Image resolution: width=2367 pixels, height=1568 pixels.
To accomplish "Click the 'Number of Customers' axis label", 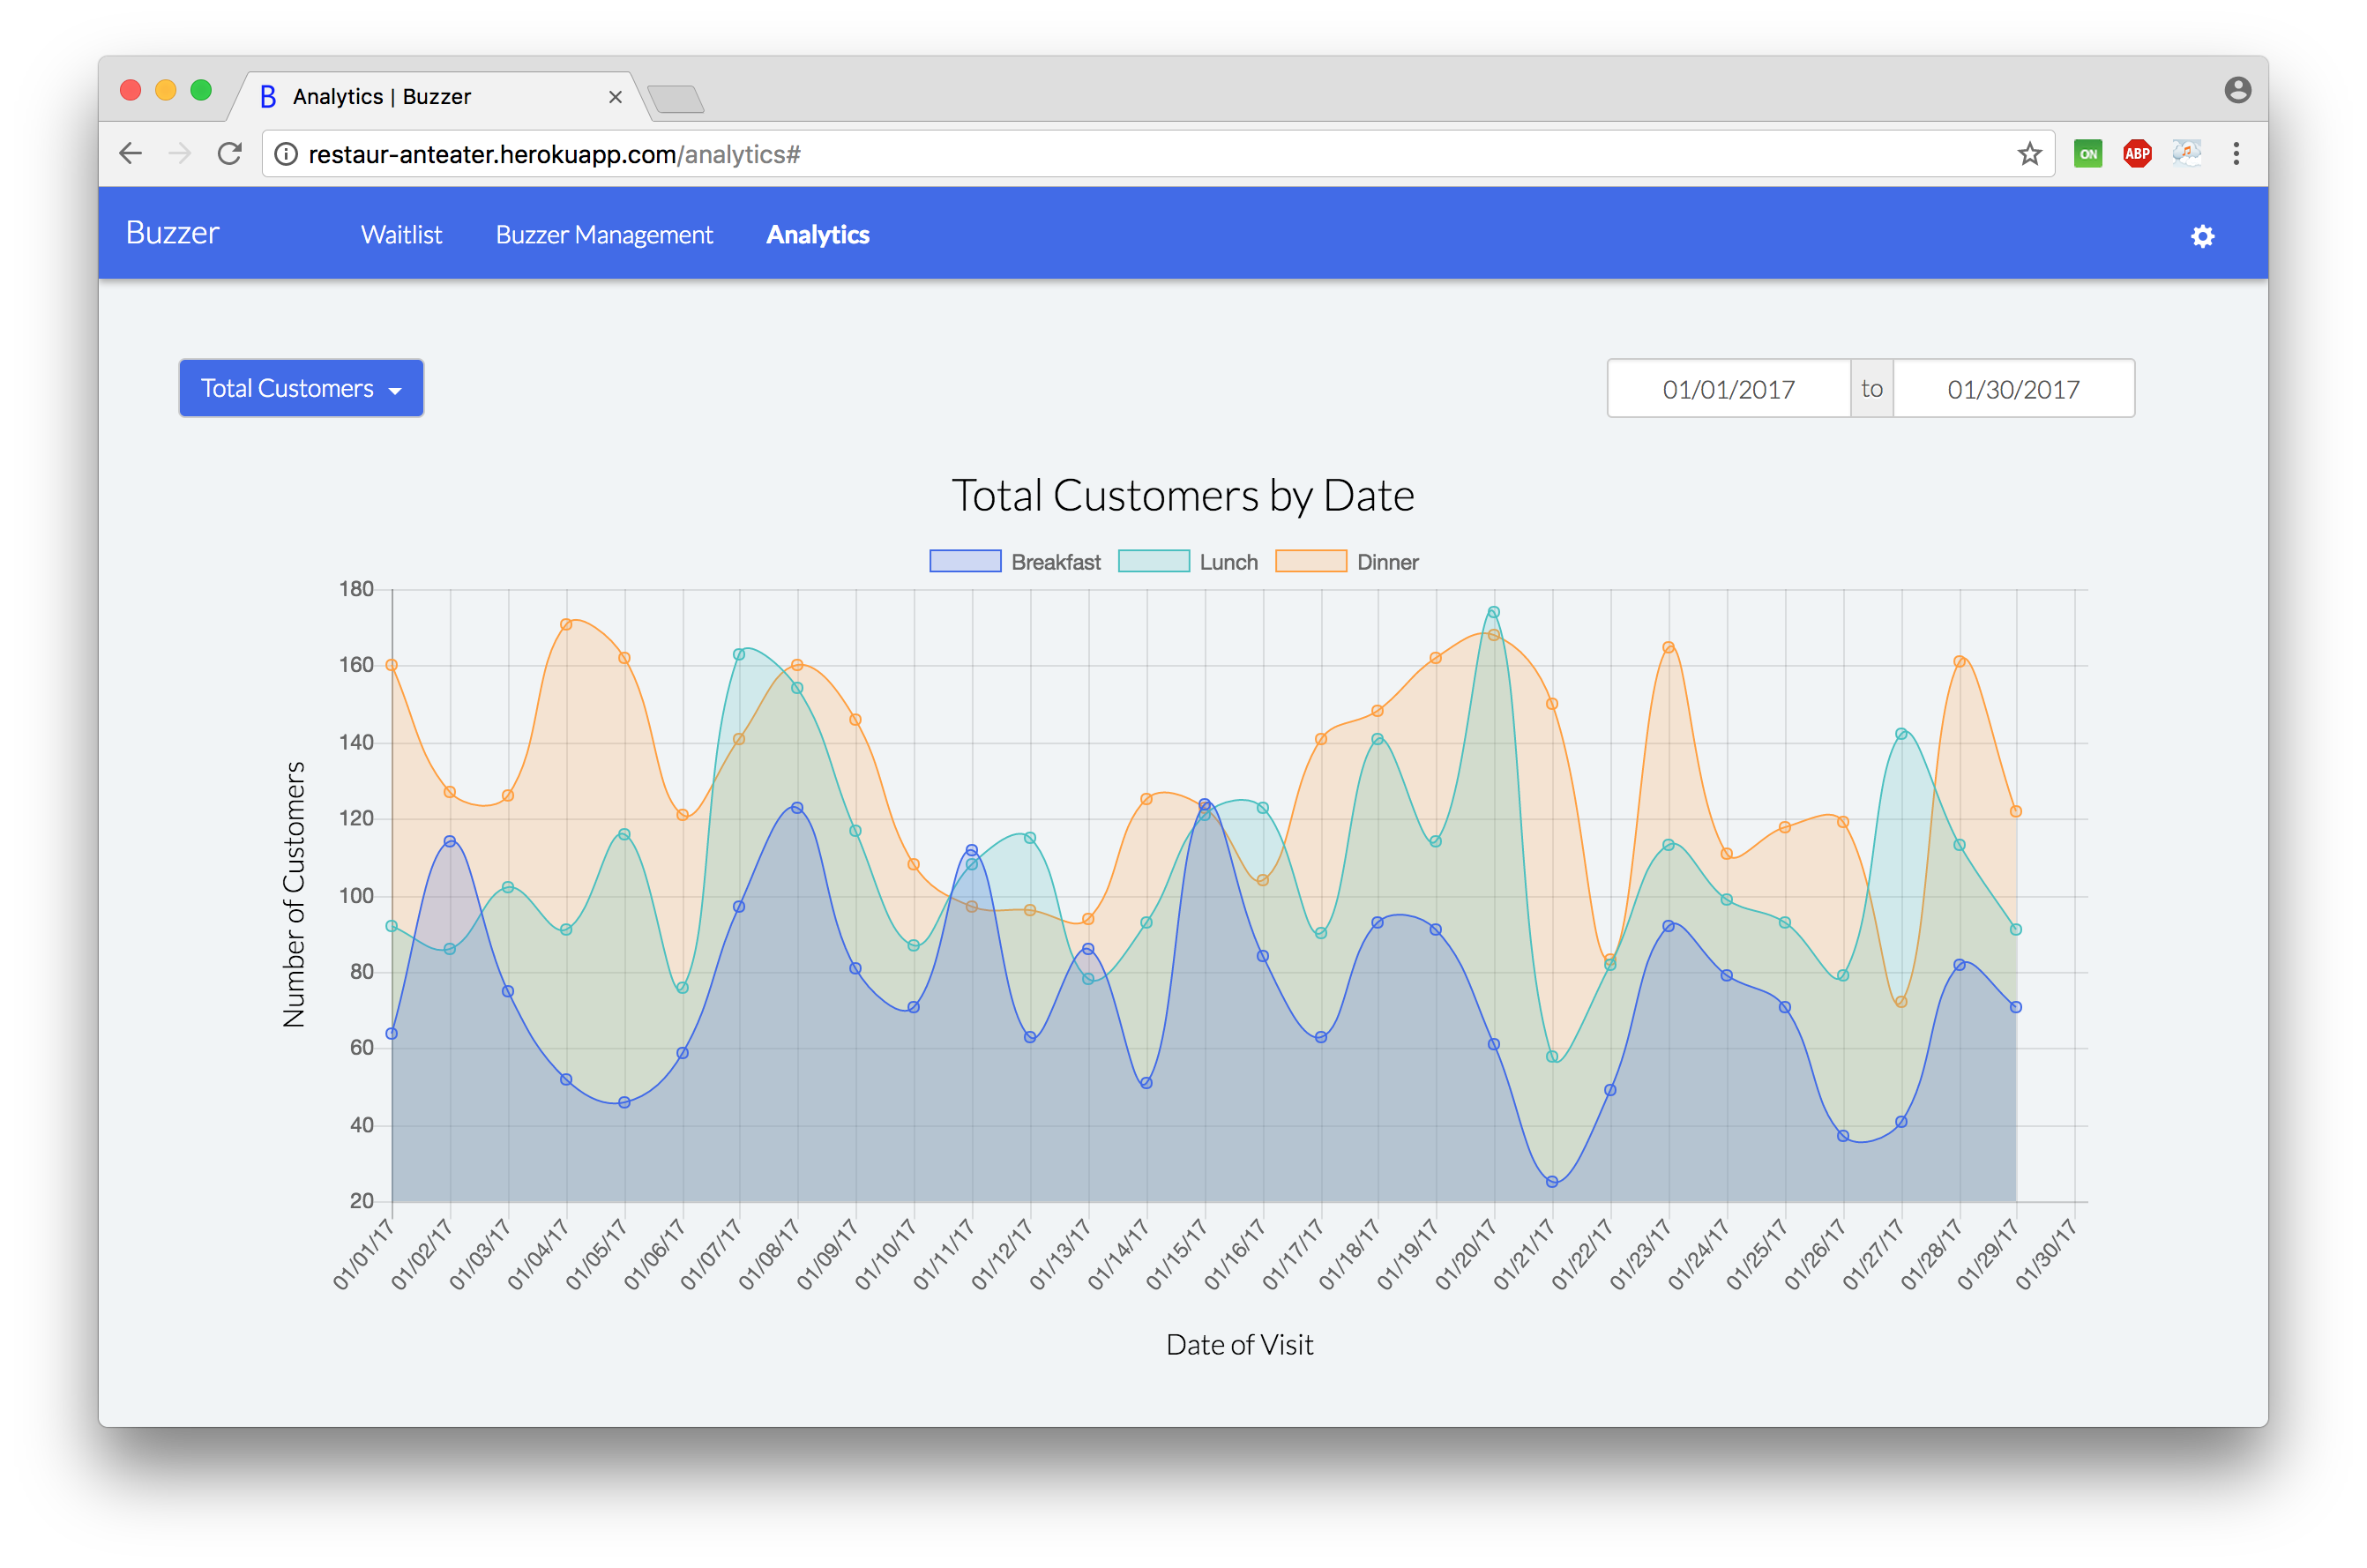I will [x=293, y=895].
